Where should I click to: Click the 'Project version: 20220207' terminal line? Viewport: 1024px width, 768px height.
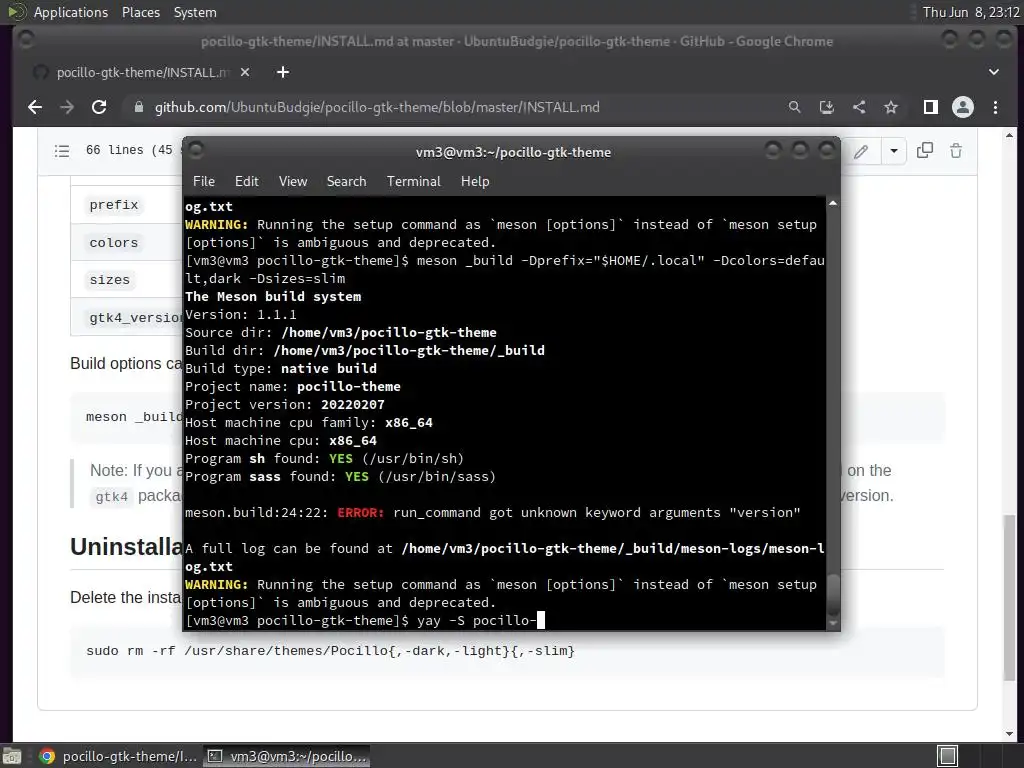pos(285,405)
